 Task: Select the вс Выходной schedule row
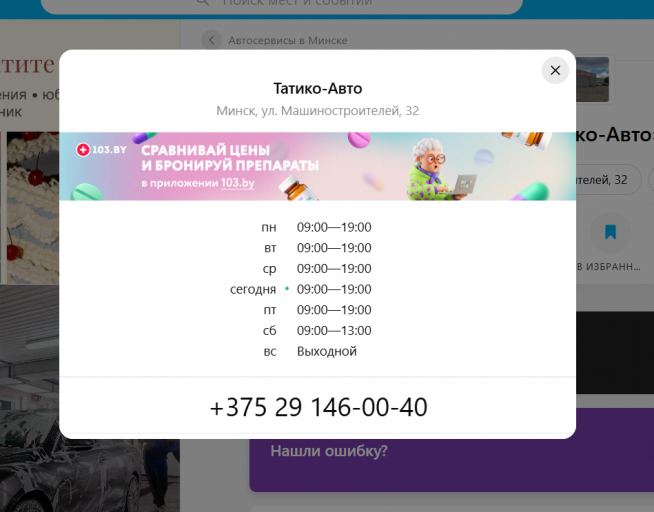pos(310,351)
